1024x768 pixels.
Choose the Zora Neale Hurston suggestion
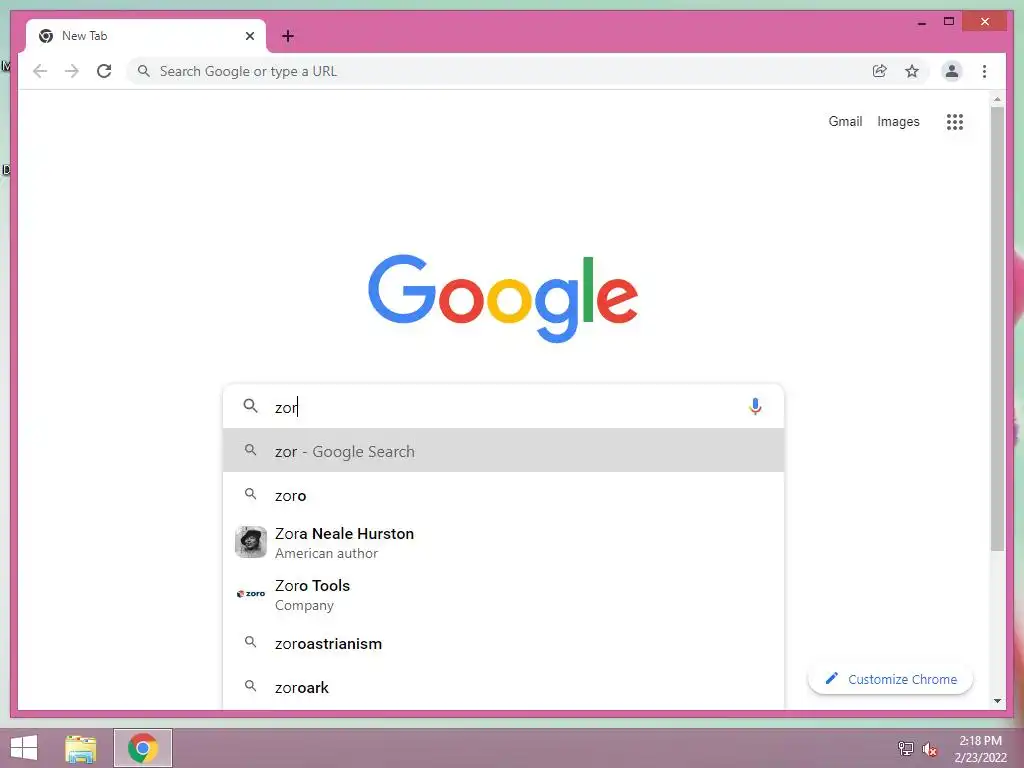pos(503,543)
